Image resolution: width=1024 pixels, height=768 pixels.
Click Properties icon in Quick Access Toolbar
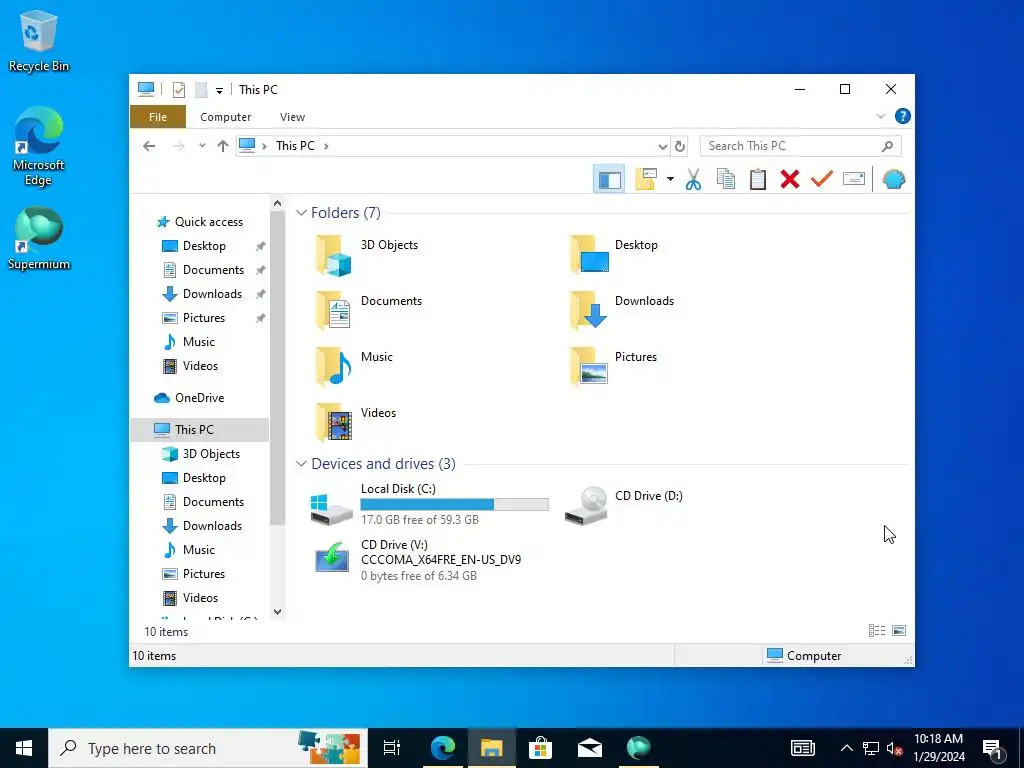pos(178,89)
